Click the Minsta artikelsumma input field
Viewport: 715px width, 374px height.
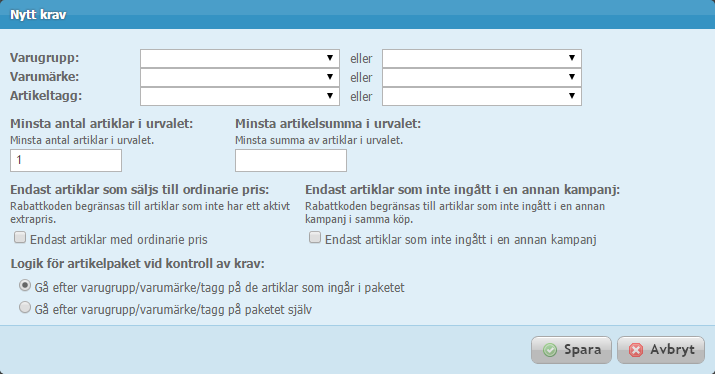pyautogui.click(x=291, y=161)
